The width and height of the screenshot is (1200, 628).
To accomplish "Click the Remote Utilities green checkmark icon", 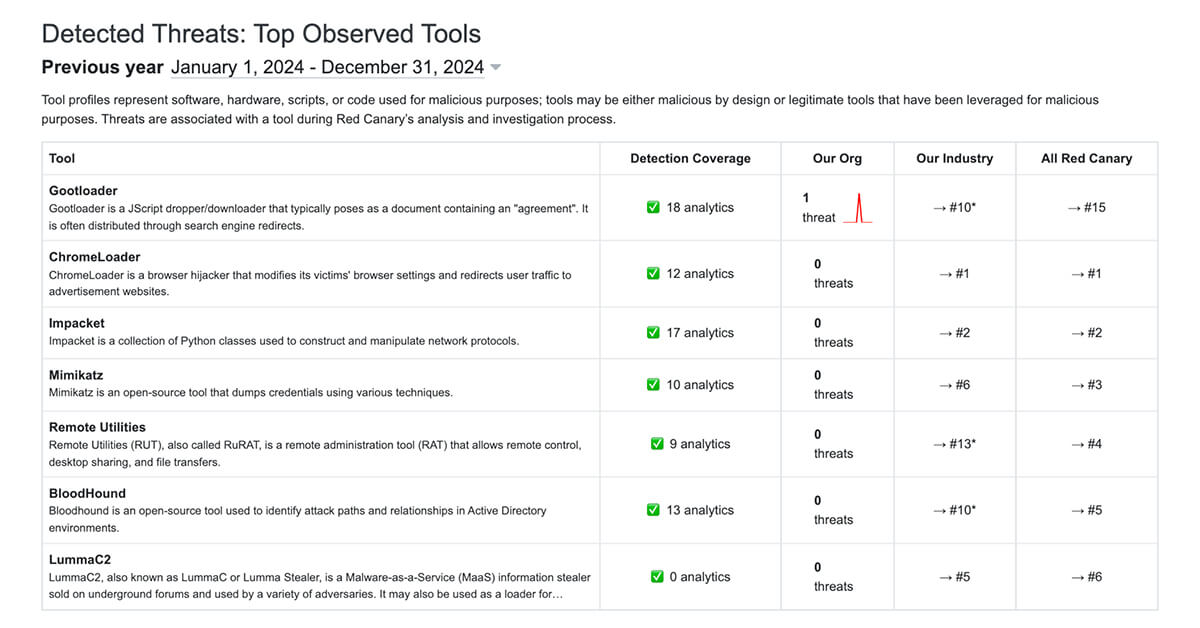I will 657,444.
